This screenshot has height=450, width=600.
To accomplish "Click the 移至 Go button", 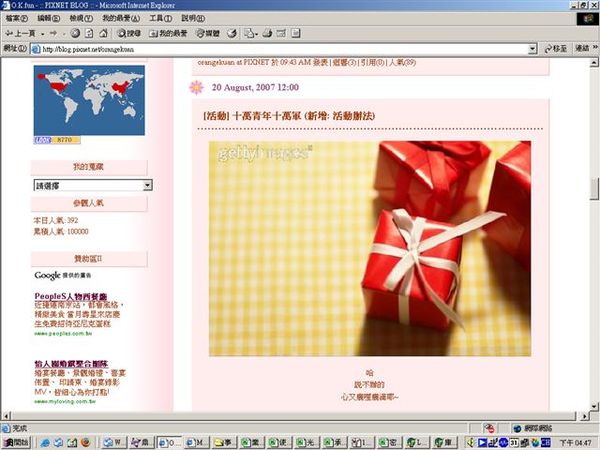I will click(x=555, y=49).
